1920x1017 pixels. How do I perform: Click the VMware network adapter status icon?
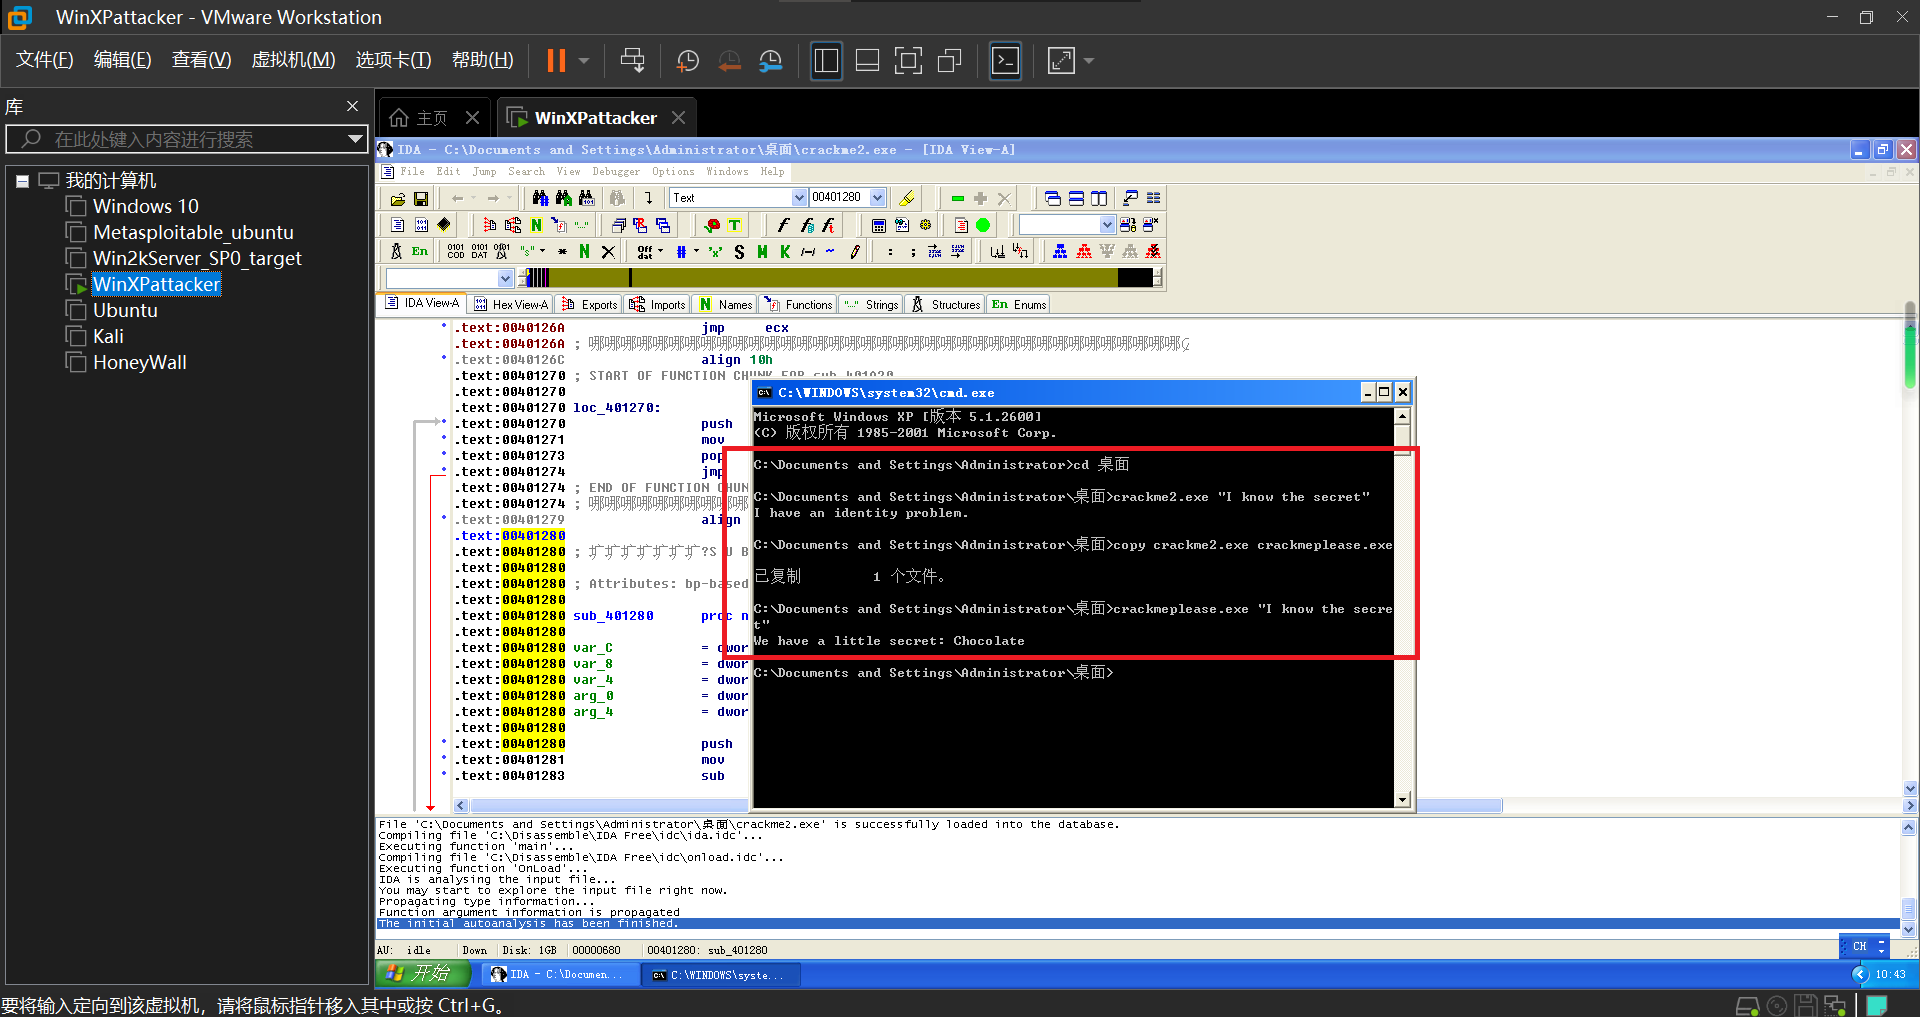click(x=1834, y=1005)
